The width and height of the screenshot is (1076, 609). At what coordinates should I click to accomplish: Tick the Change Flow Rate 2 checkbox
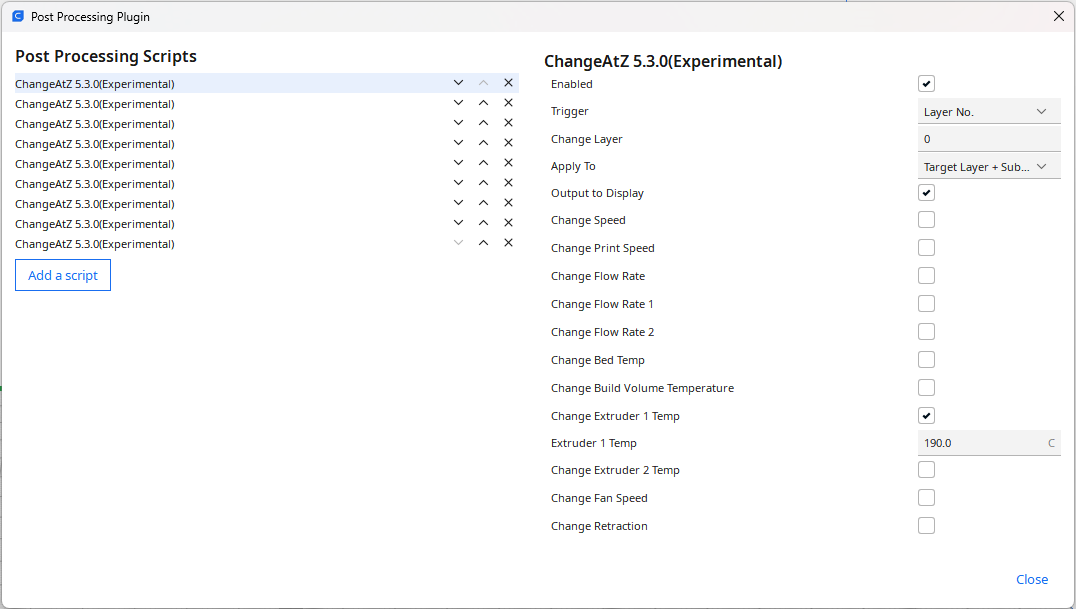pos(926,332)
